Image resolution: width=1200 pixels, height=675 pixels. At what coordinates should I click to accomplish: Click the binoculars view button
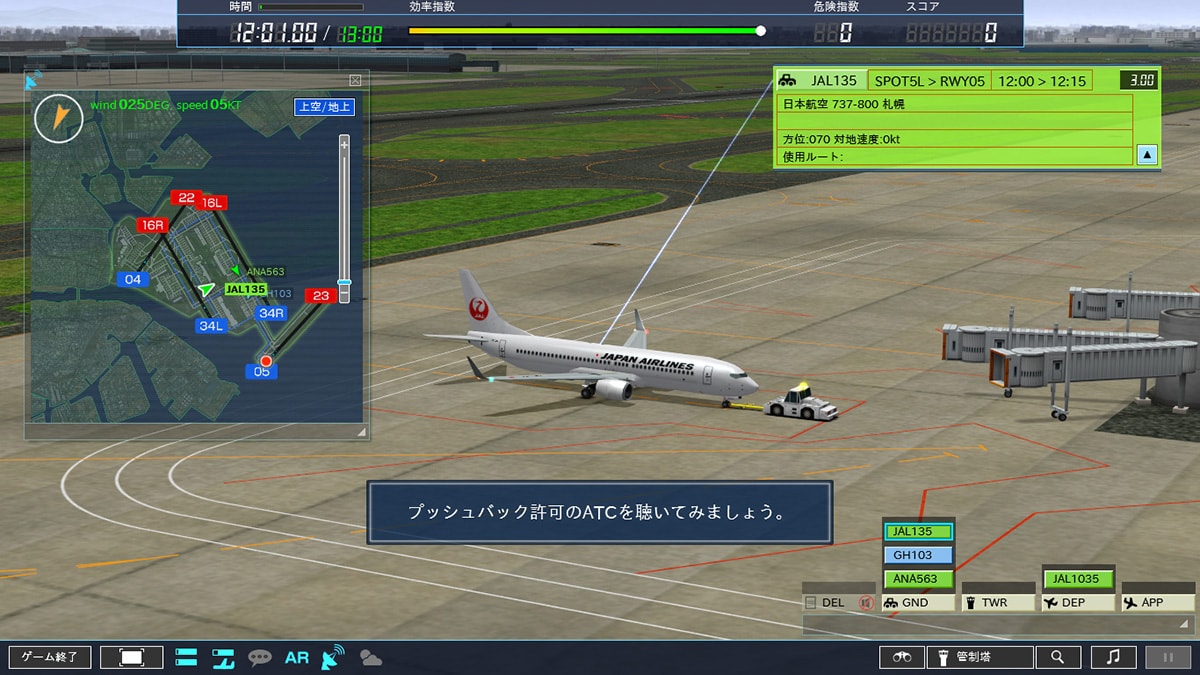(x=902, y=657)
